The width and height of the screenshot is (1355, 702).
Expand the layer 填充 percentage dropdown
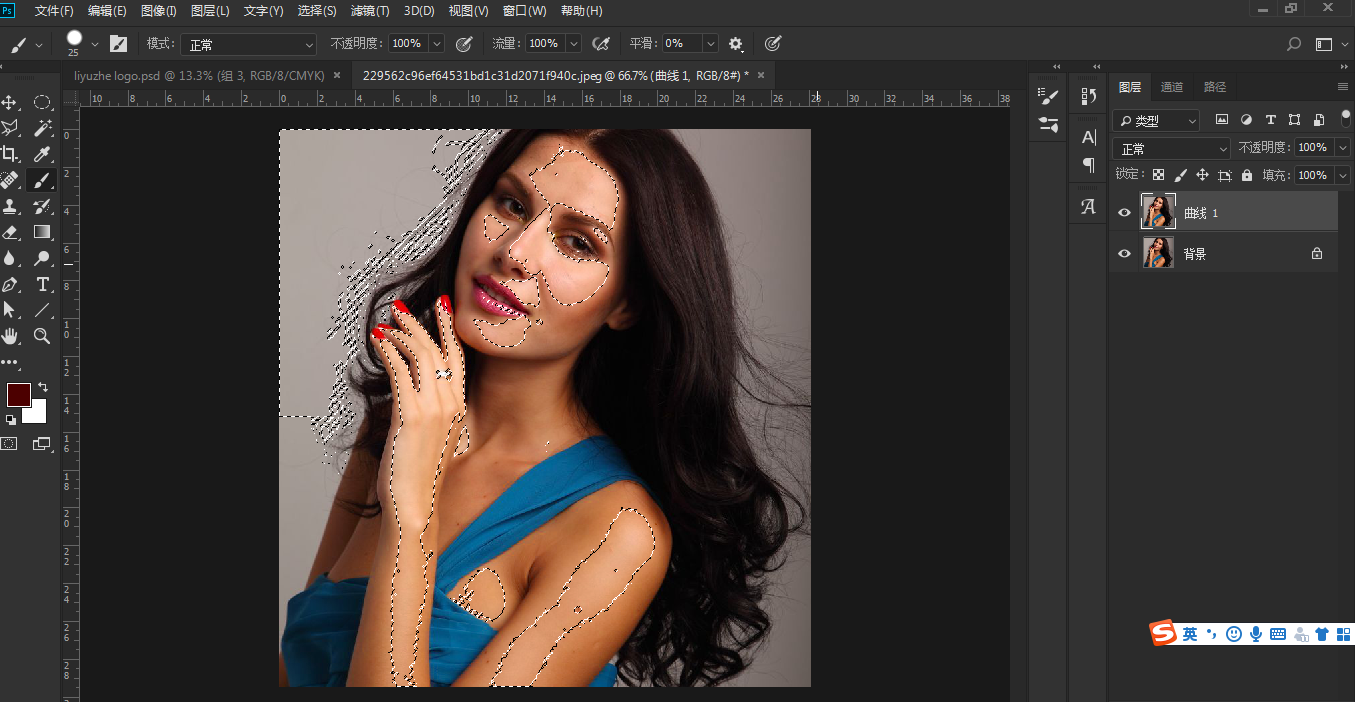pyautogui.click(x=1342, y=175)
